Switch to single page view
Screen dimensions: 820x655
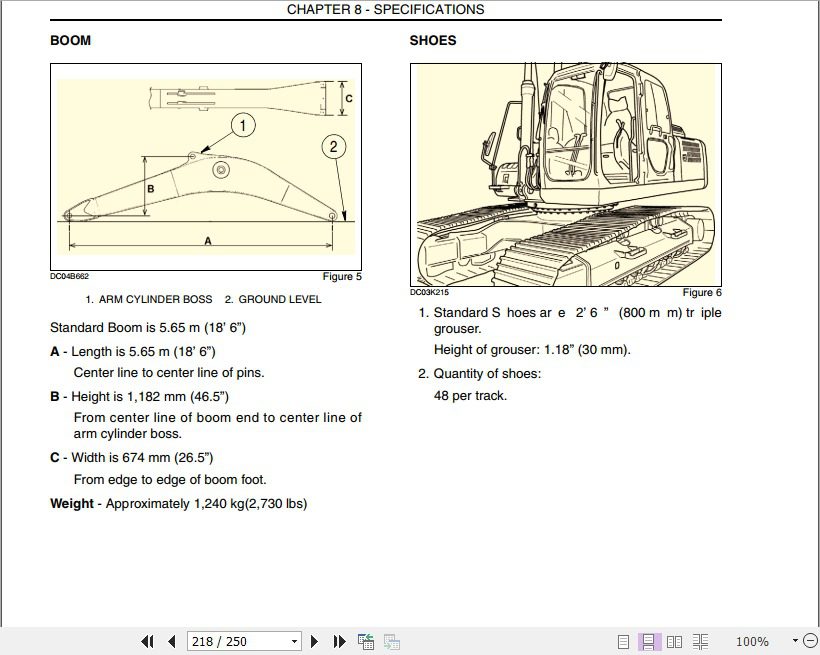tap(623, 641)
